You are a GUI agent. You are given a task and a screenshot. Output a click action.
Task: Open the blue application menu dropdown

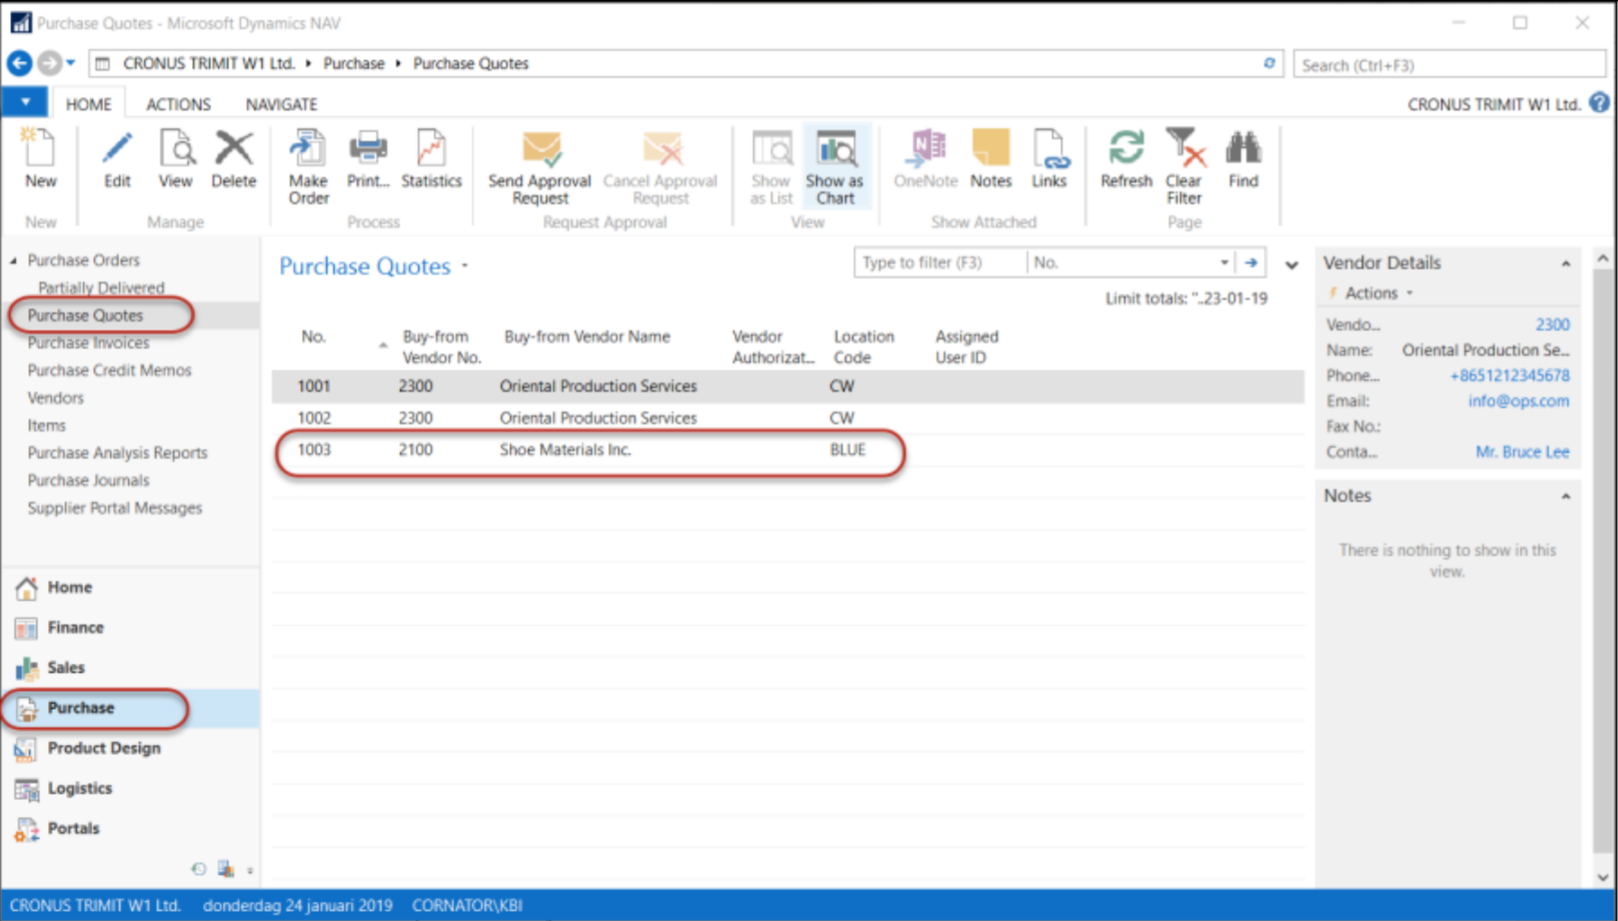(x=25, y=102)
